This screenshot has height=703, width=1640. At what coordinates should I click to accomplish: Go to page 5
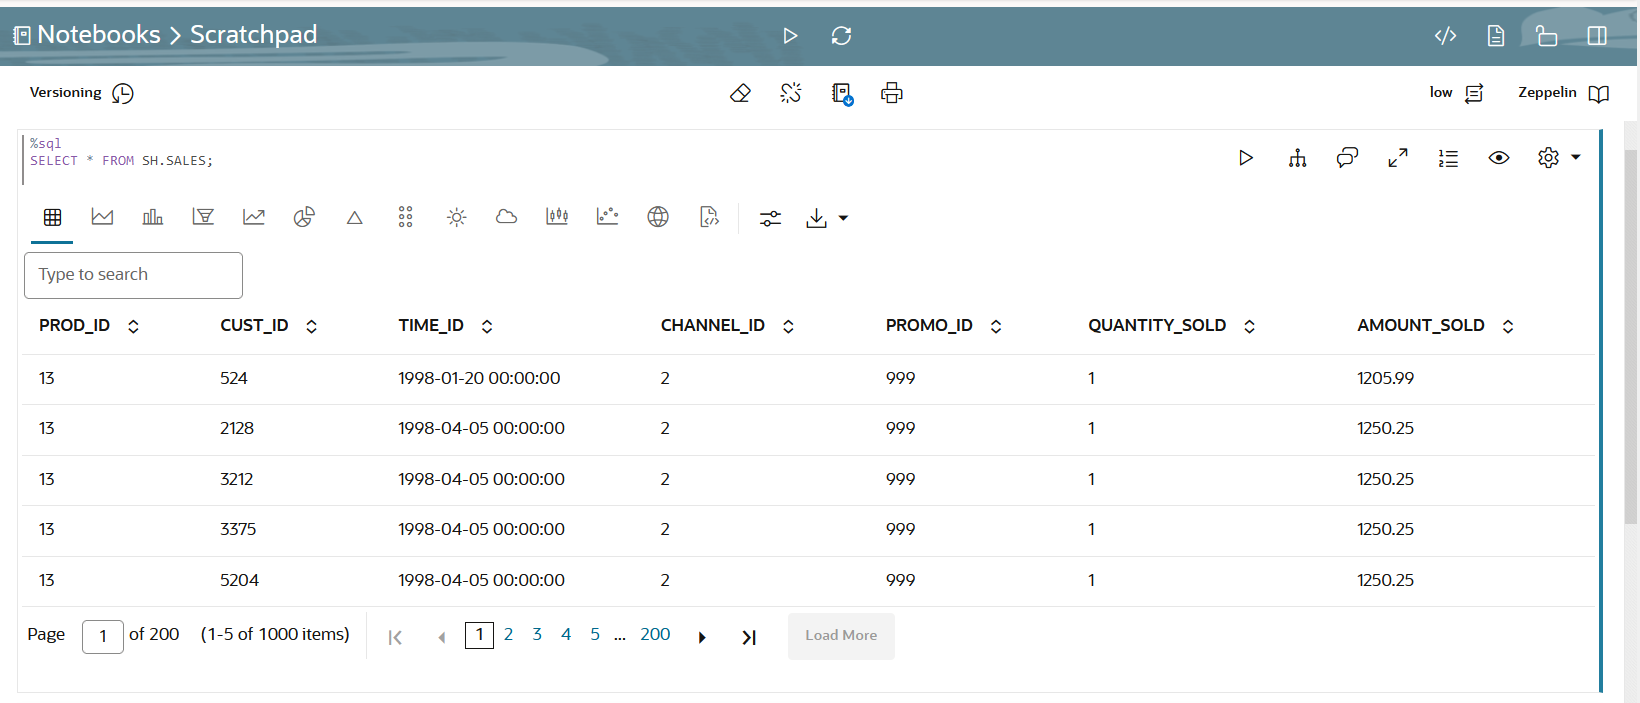(595, 635)
